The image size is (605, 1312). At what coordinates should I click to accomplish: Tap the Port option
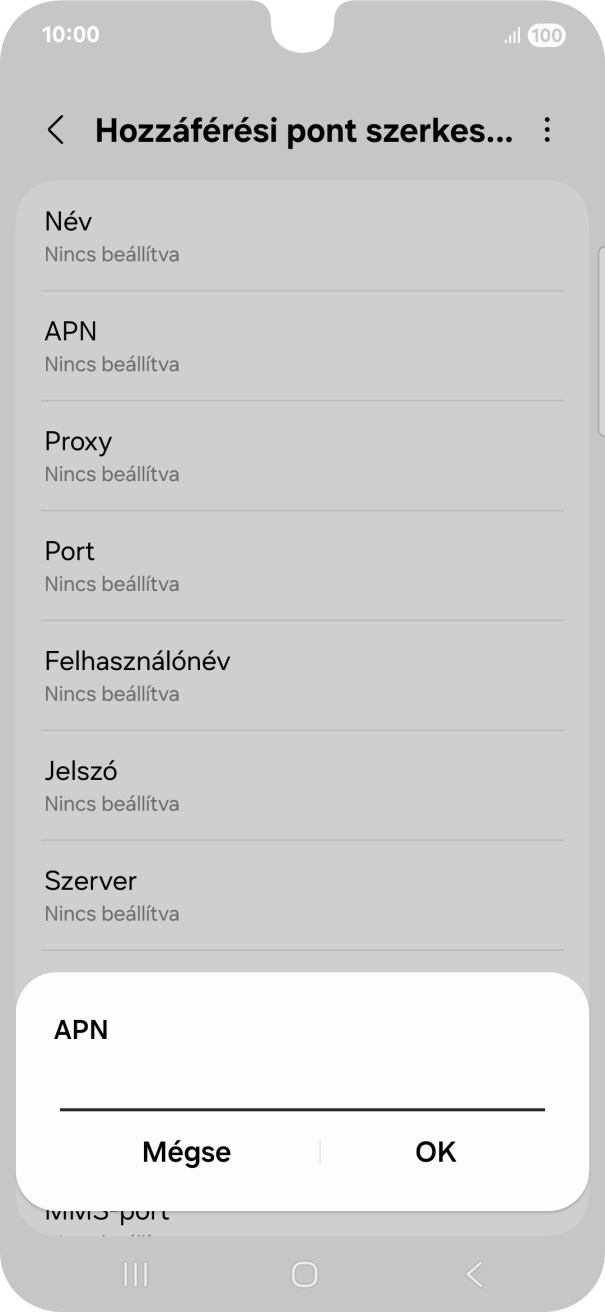[x=300, y=566]
